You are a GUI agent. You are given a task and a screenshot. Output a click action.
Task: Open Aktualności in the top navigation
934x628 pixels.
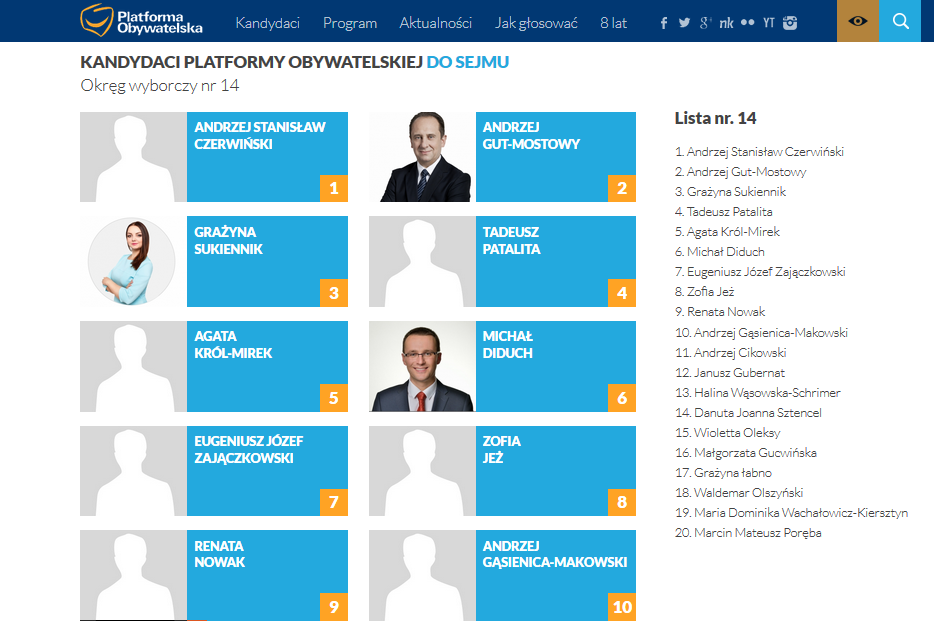435,23
